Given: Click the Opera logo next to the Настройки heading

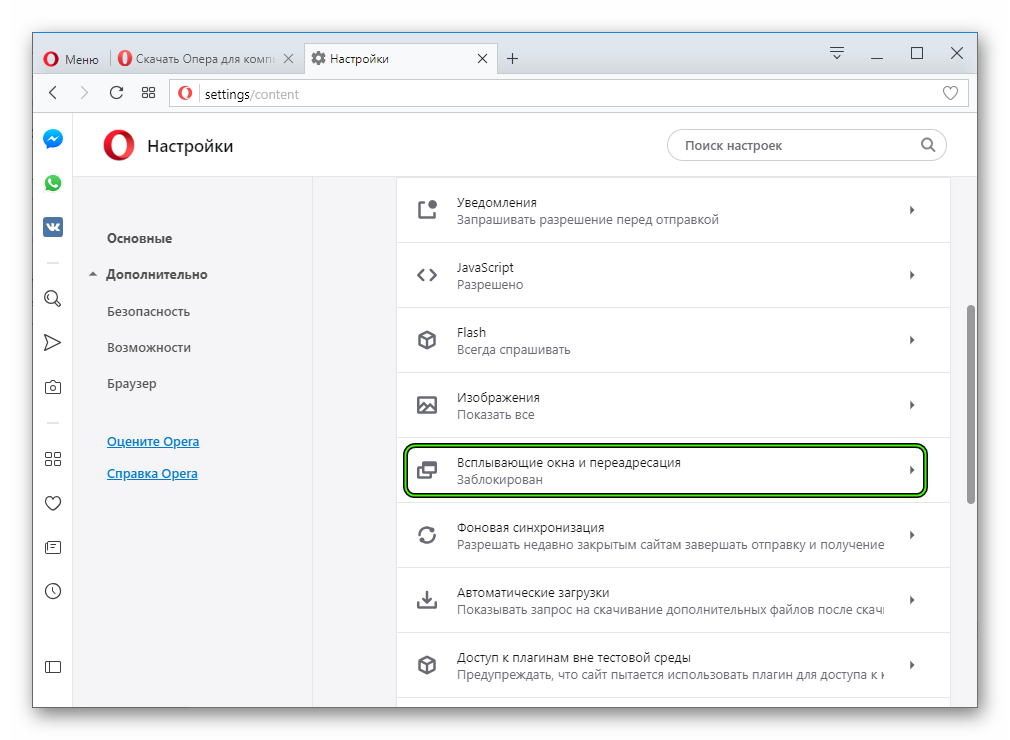Looking at the screenshot, I should point(119,145).
